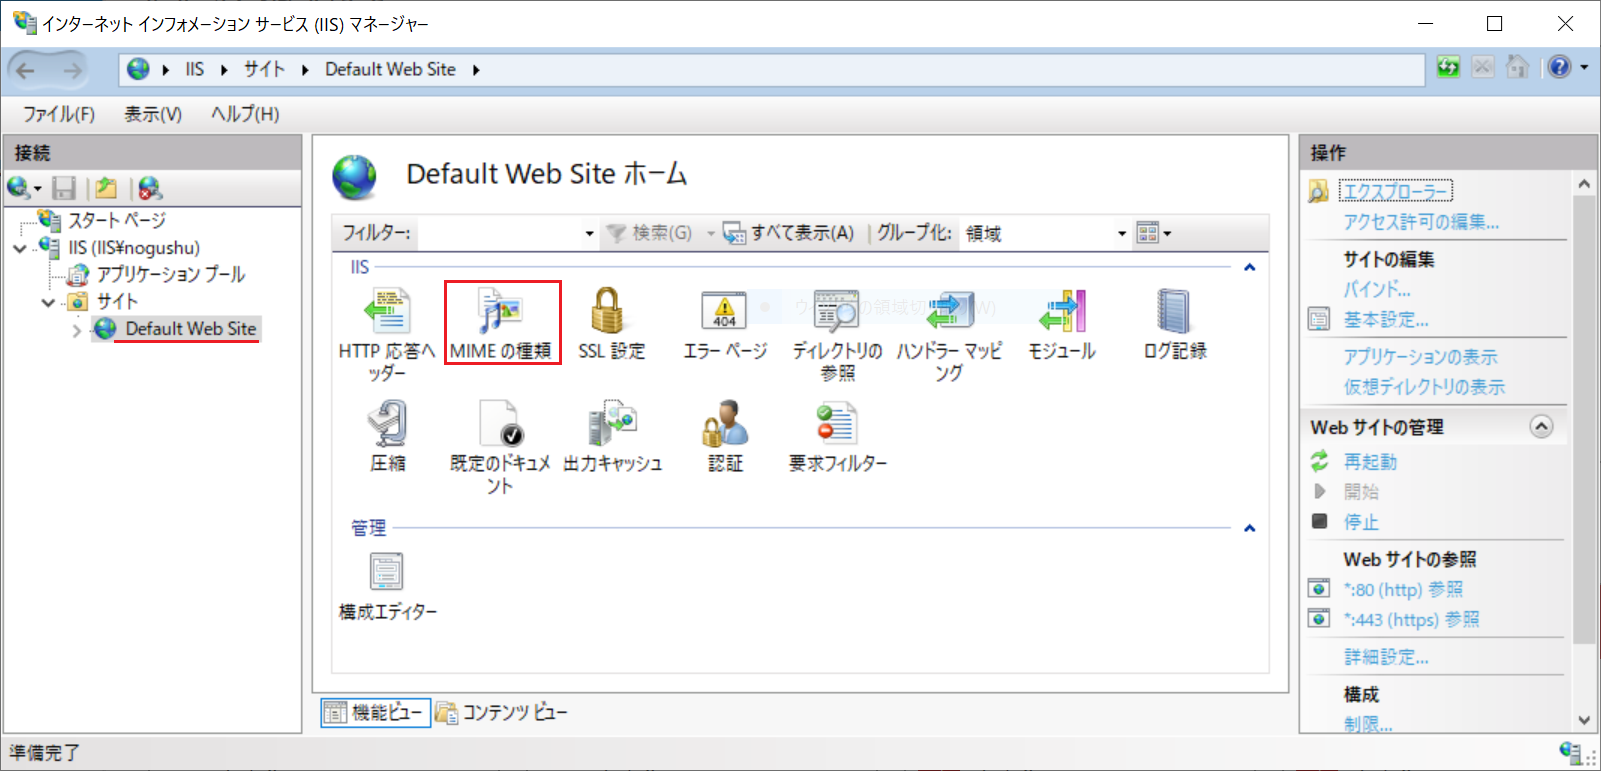Screen dimensions: 1601x771
Task: Open the 構成エディター feature
Action: [387, 586]
